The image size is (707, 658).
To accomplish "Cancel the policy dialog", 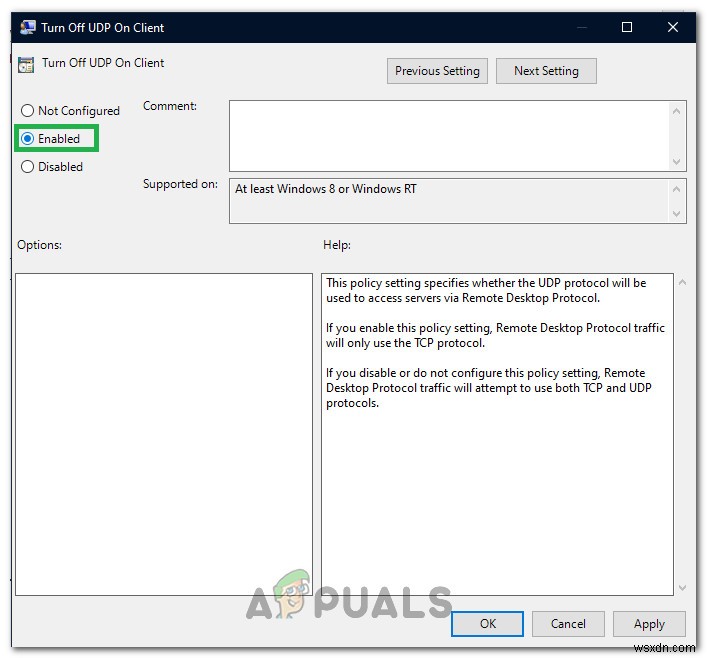I will [x=568, y=624].
